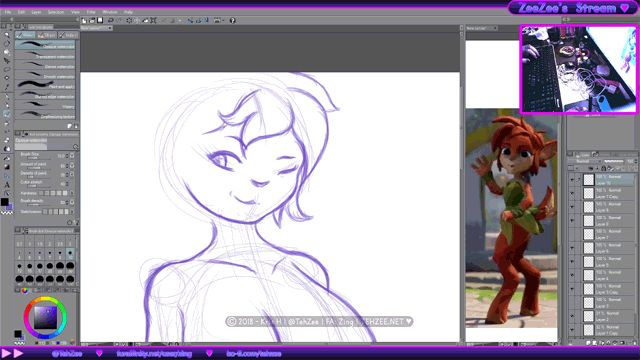Click the Snap to grid icon
The height and width of the screenshot is (360, 640).
(x=207, y=20)
